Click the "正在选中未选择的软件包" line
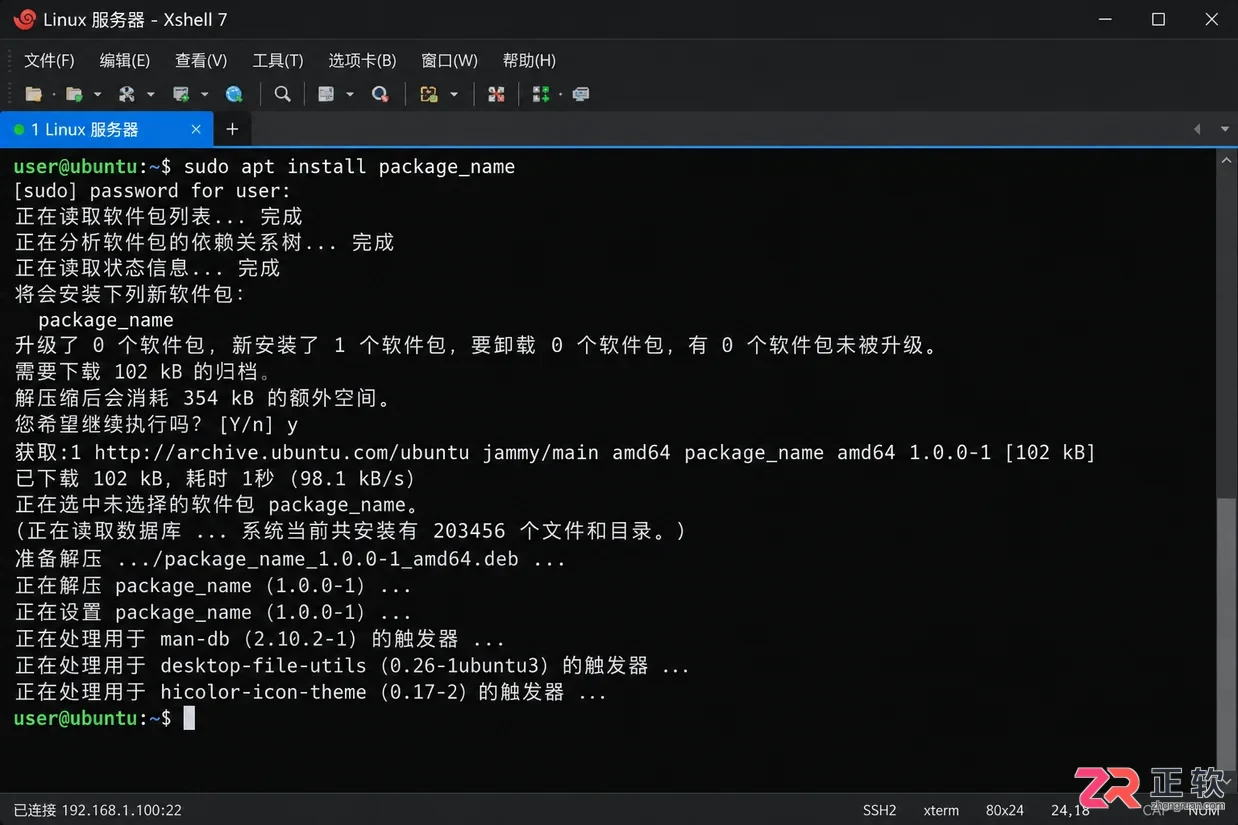 click(216, 505)
